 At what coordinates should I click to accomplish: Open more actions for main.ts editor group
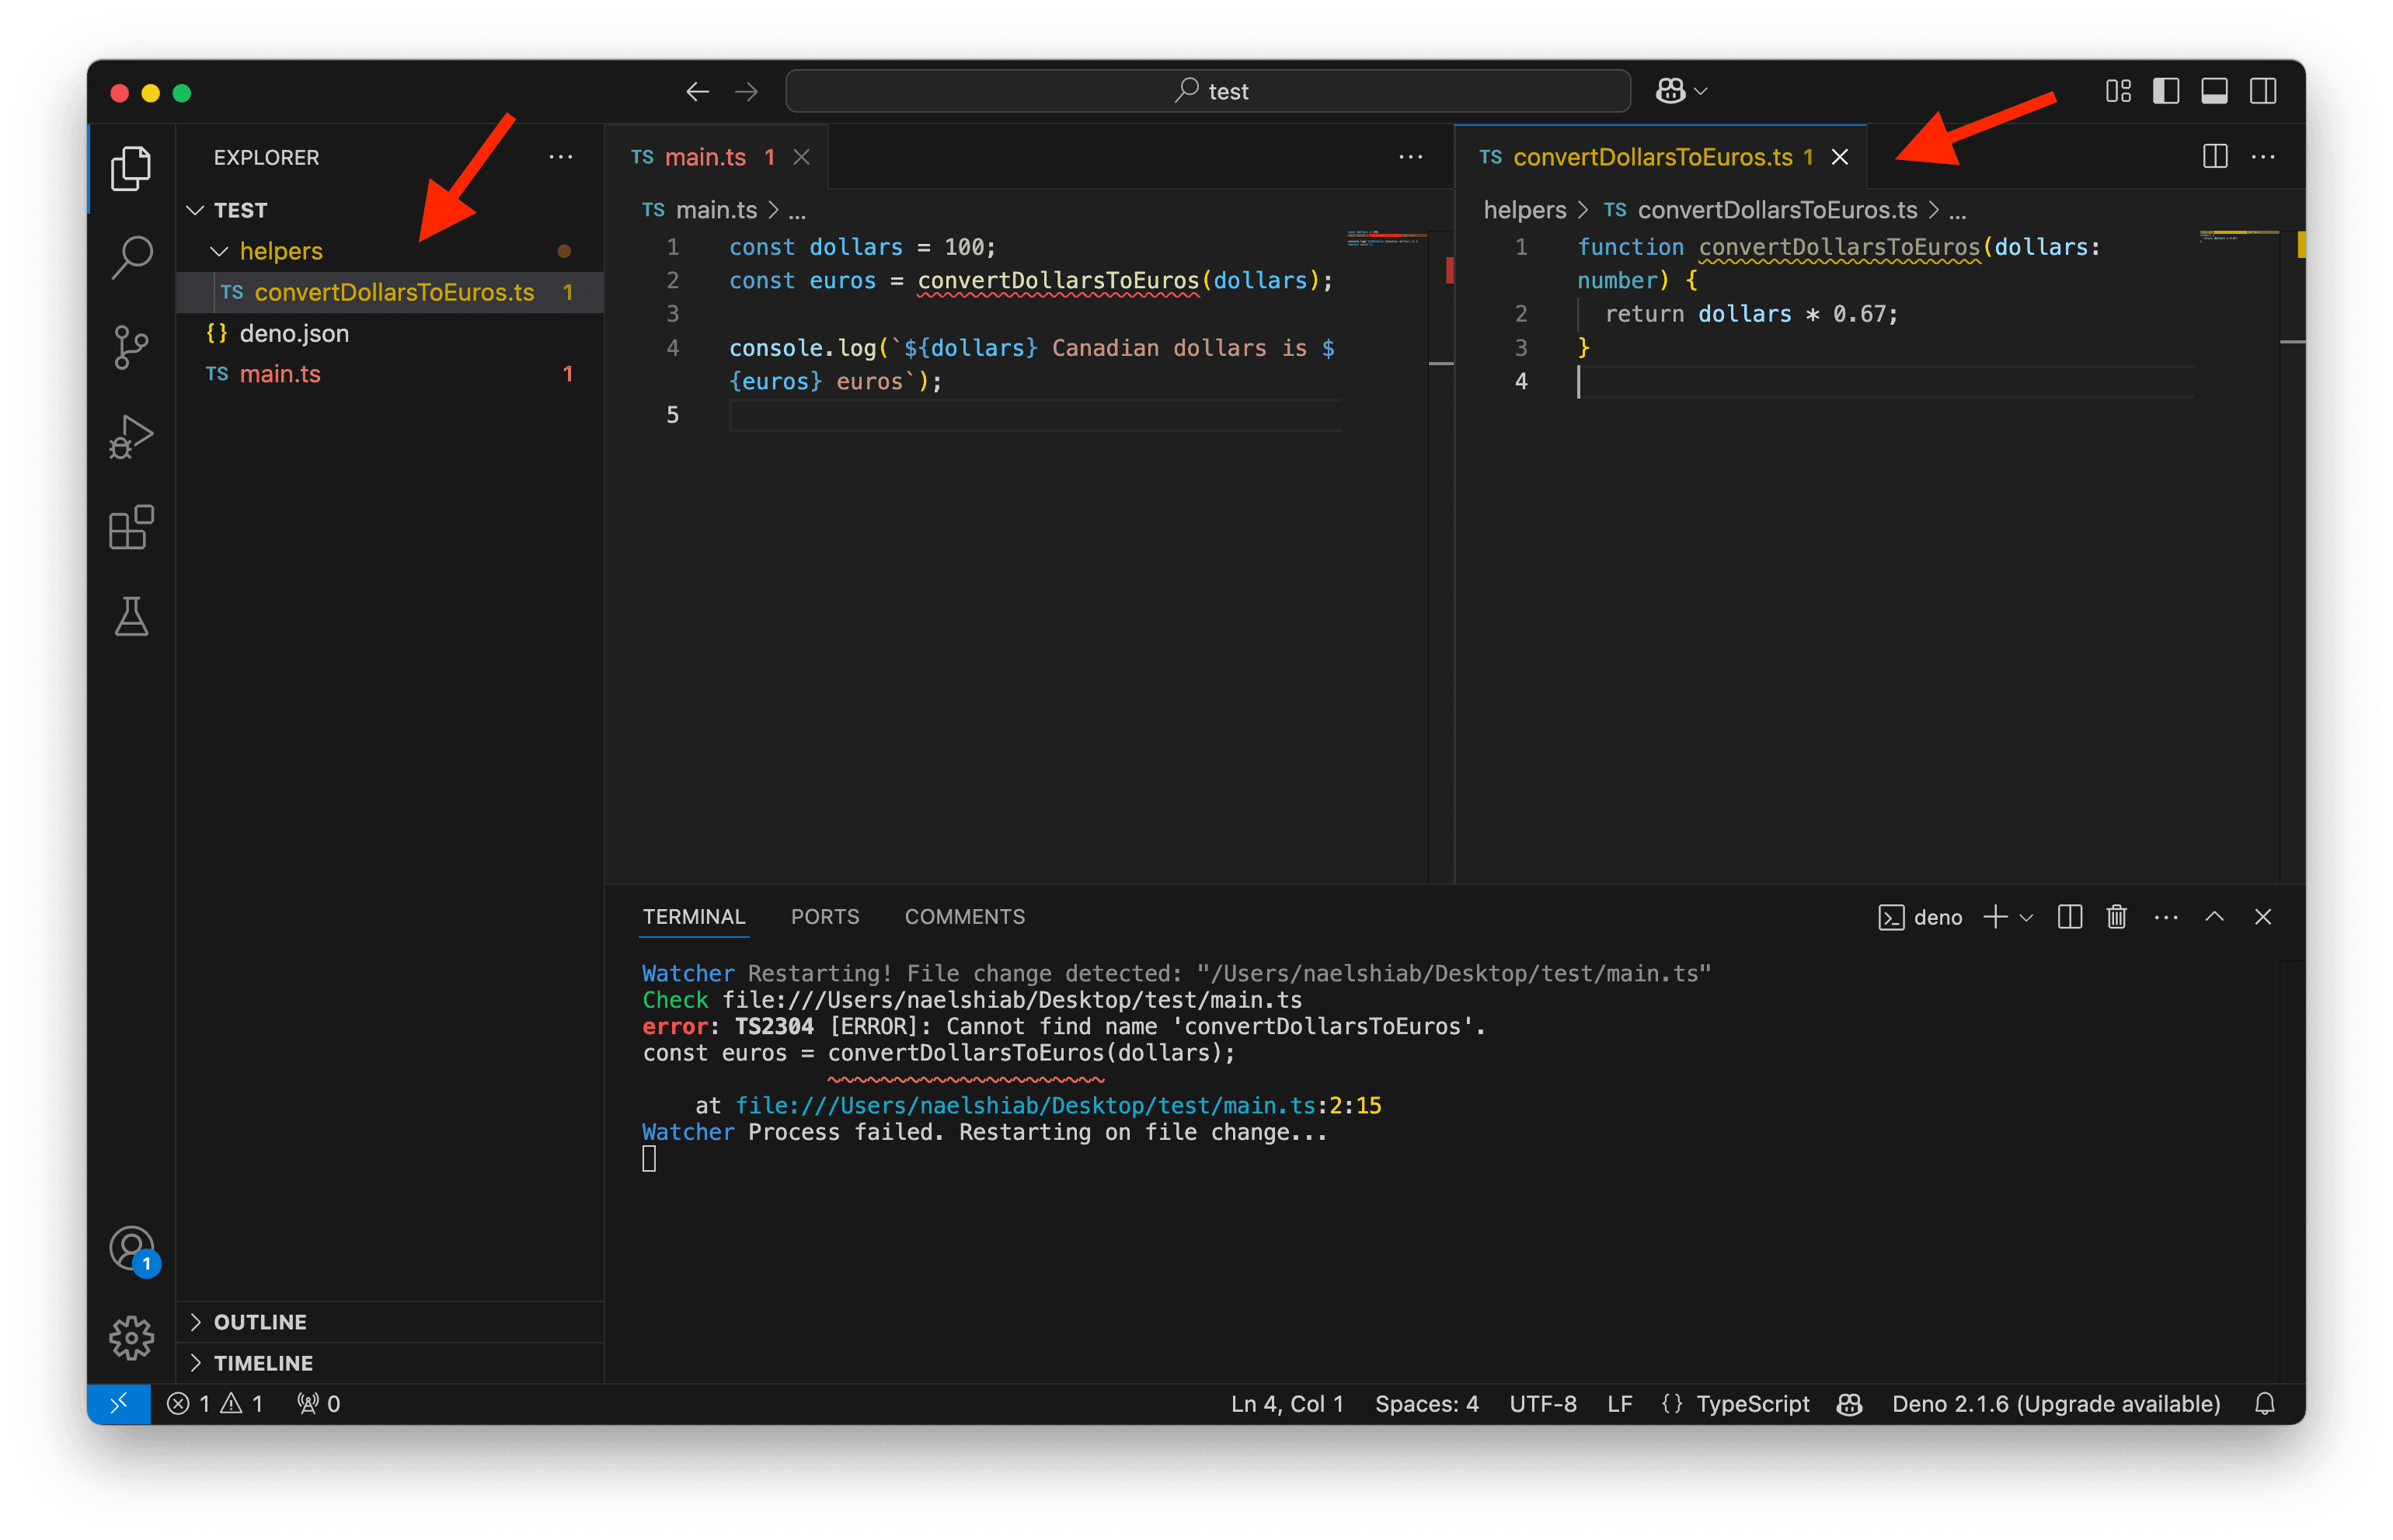point(1410,157)
